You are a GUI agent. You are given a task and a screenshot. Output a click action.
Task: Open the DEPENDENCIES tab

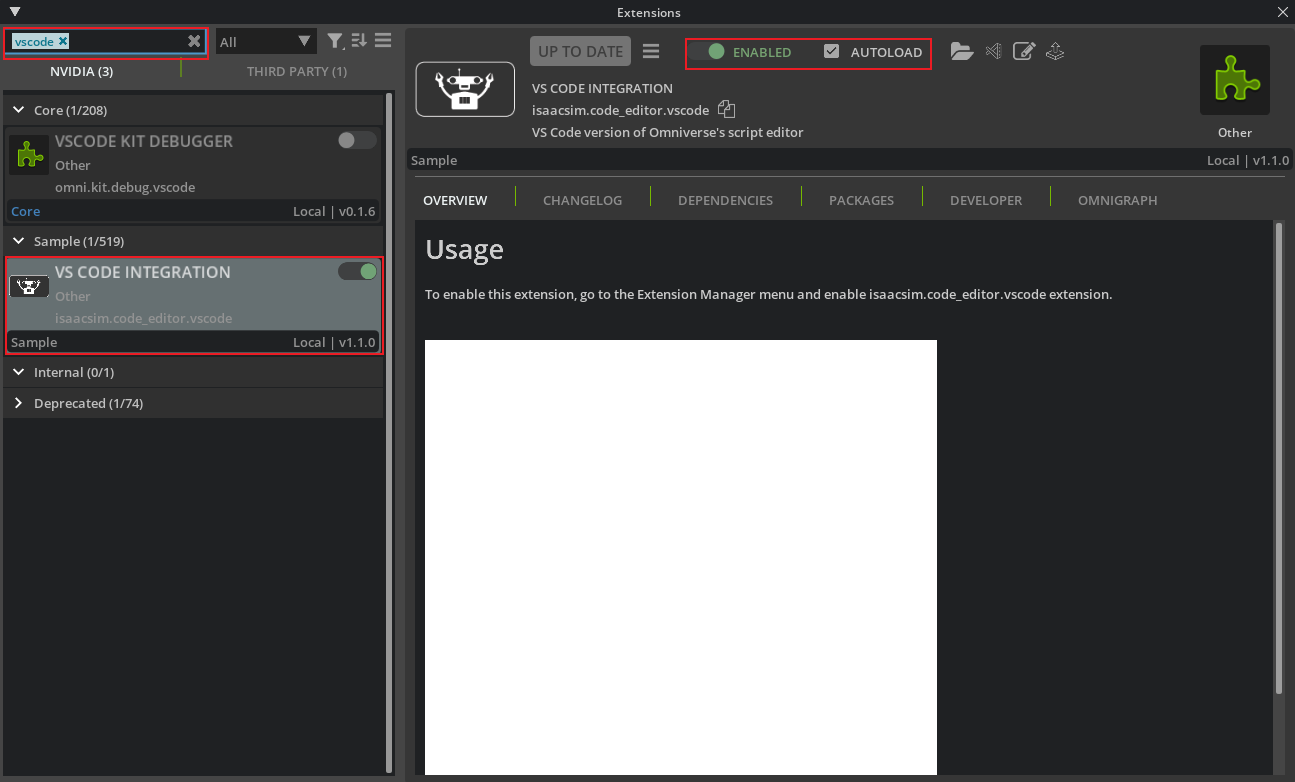pos(725,200)
